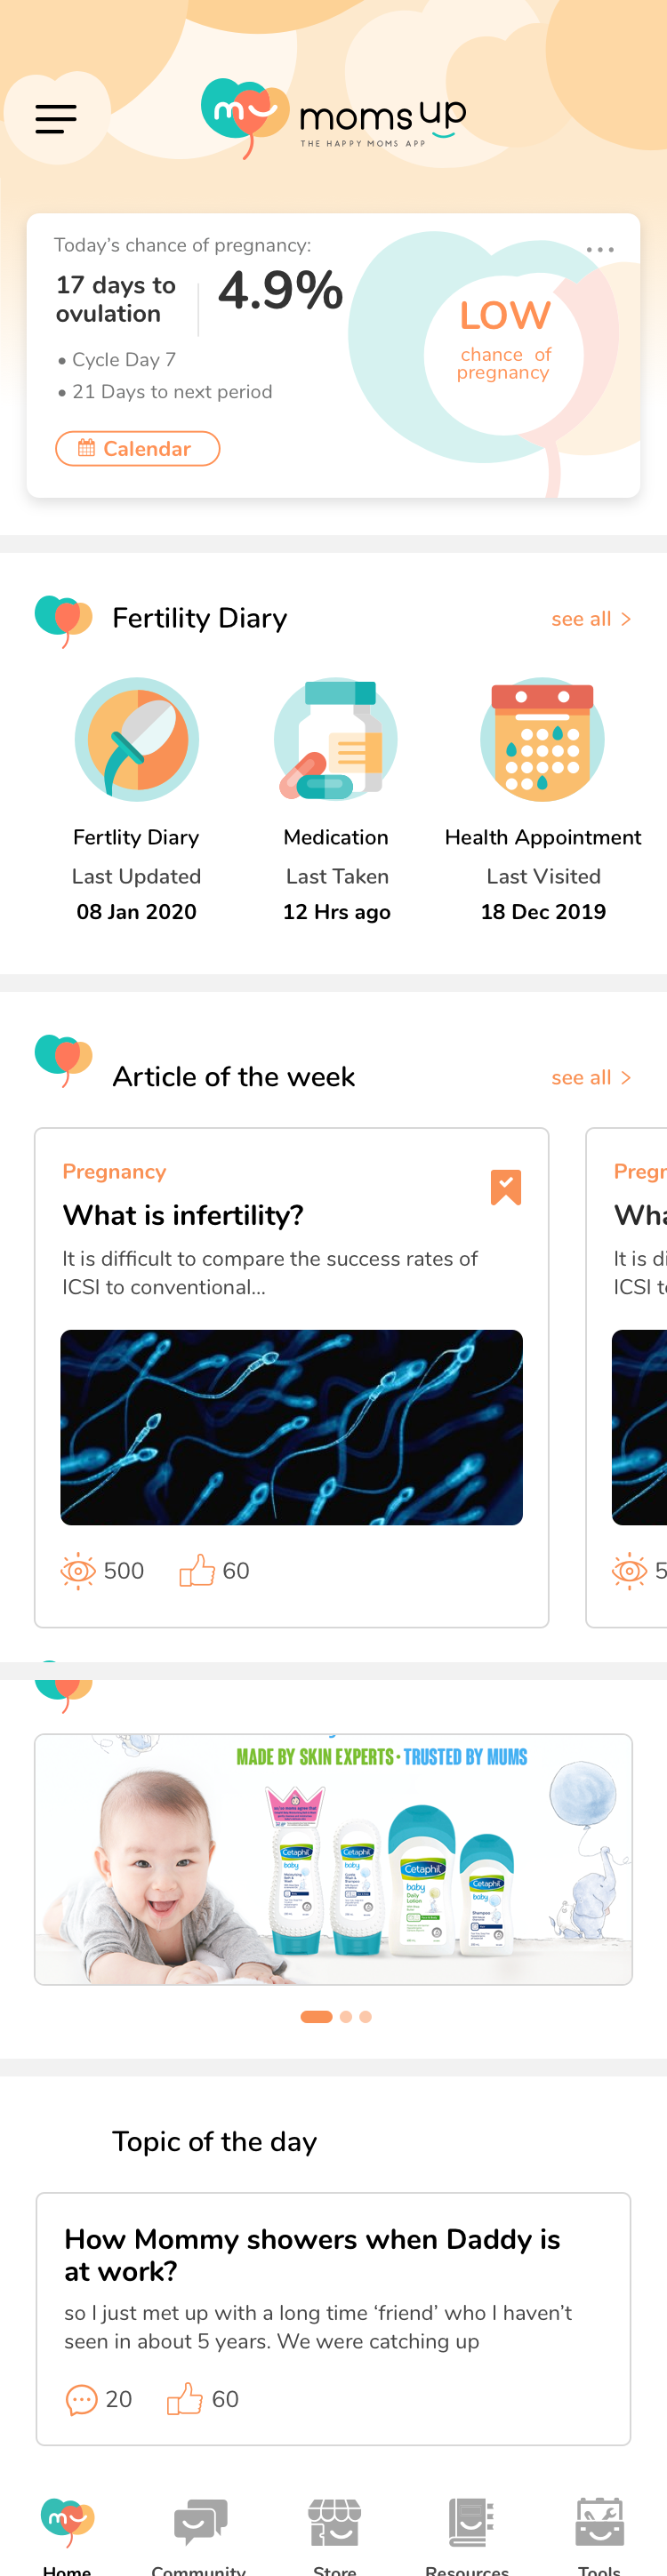Screen dimensions: 667x2576
Task: Open the hamburger menu
Action: 56,119
